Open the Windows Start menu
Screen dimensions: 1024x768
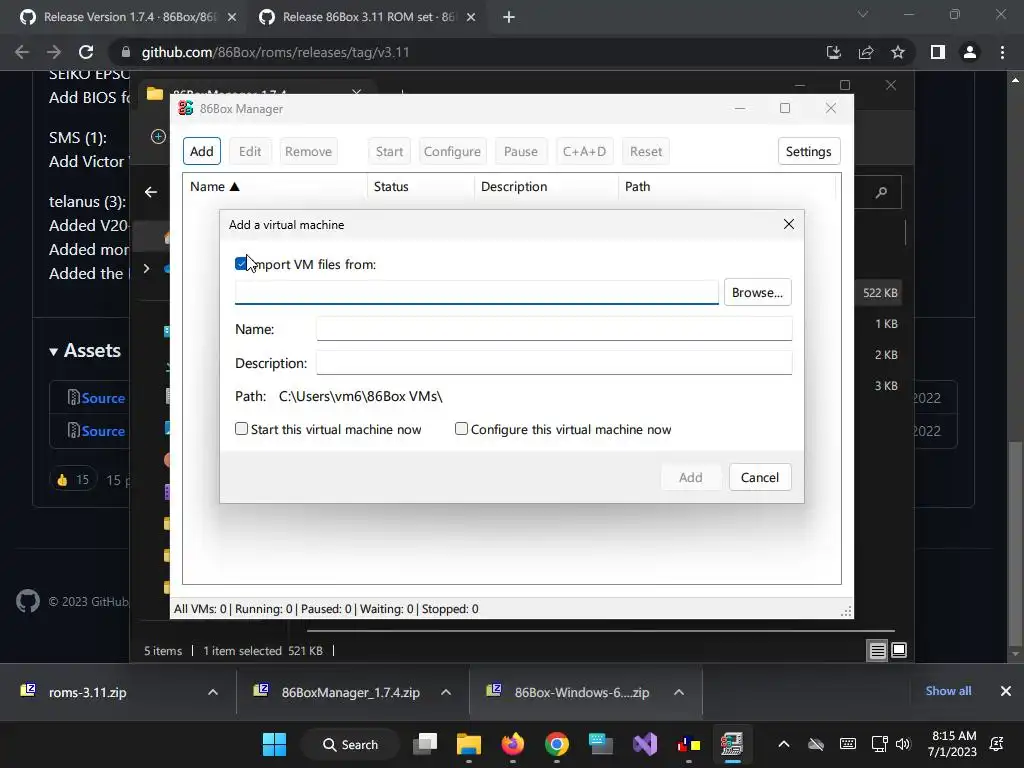tap(274, 744)
